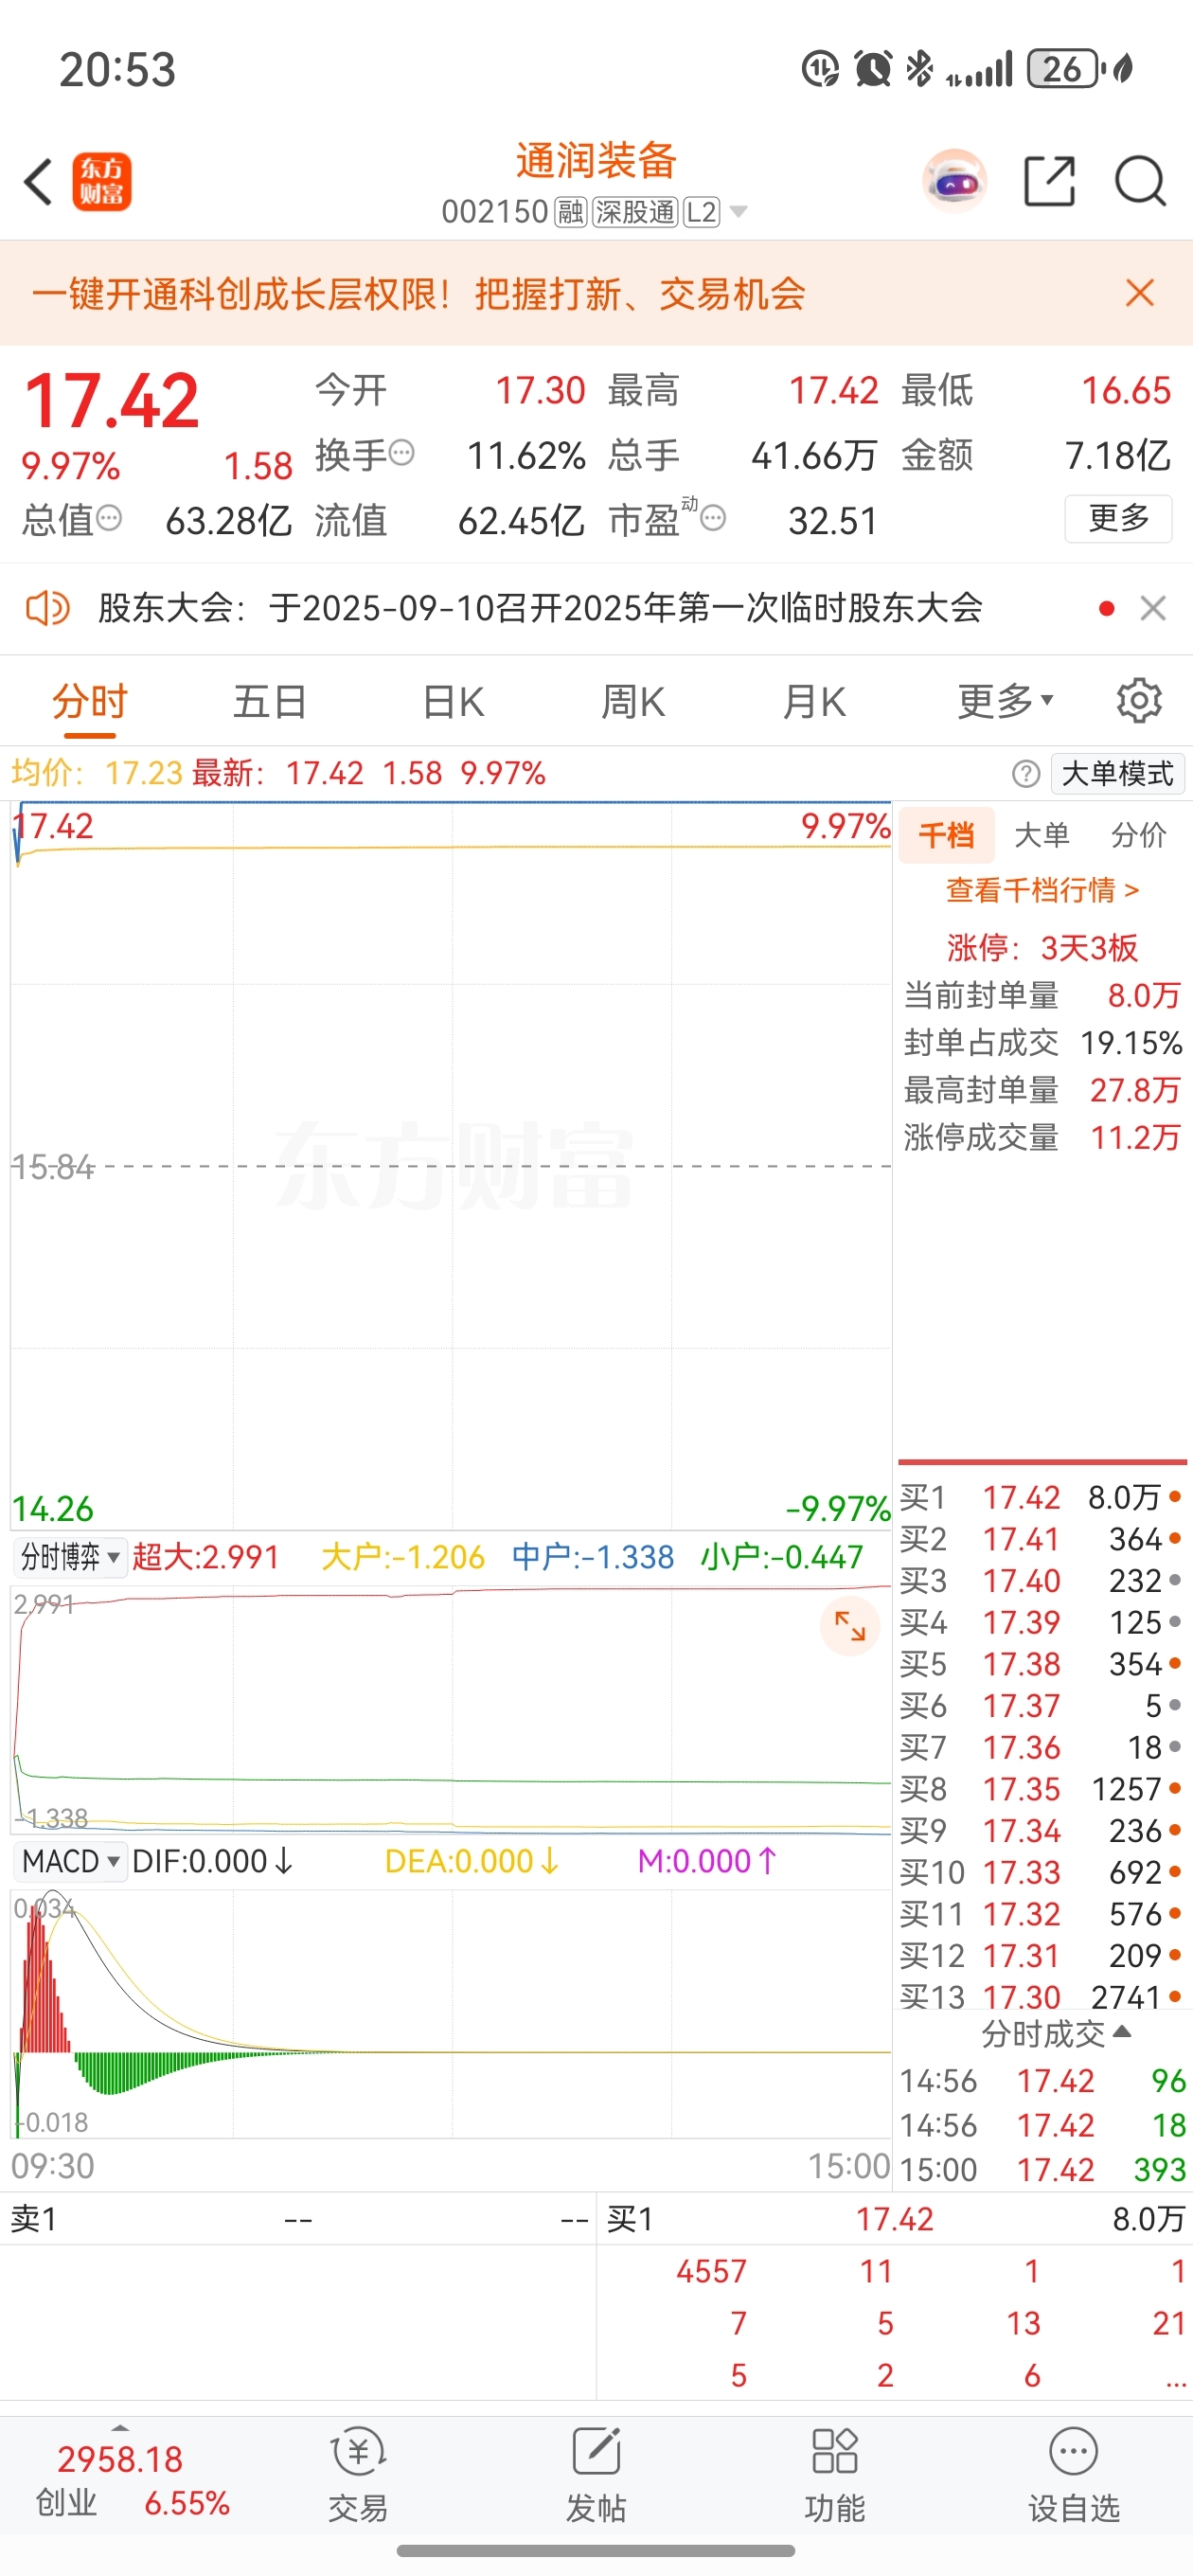Dismiss the 股东大会 notice
The width and height of the screenshot is (1193, 2576).
1153,608
